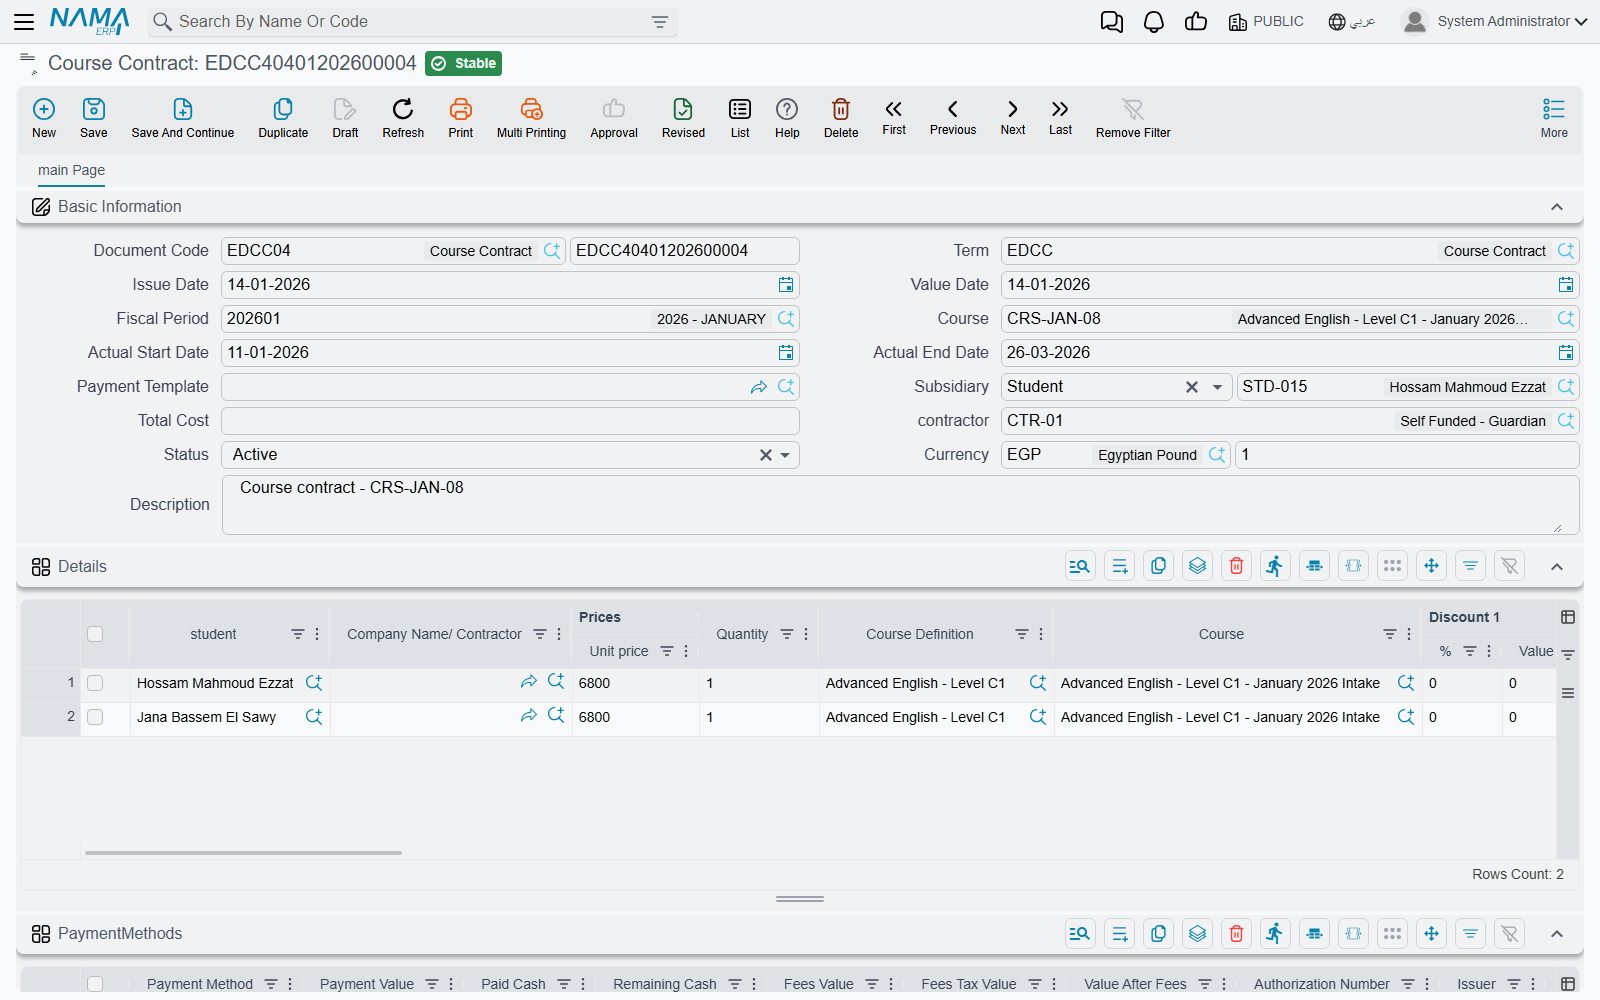Viewport: 1600px width, 1000px height.
Task: Open column chooser in Details grid
Action: click(1568, 617)
